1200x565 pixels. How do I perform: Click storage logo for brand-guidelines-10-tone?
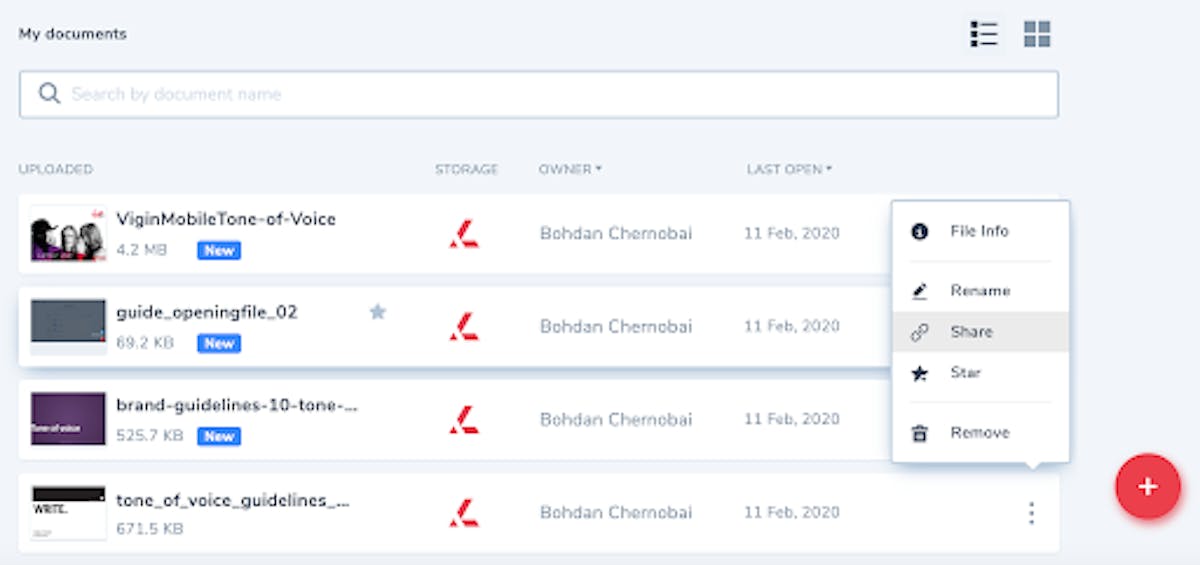[463, 419]
